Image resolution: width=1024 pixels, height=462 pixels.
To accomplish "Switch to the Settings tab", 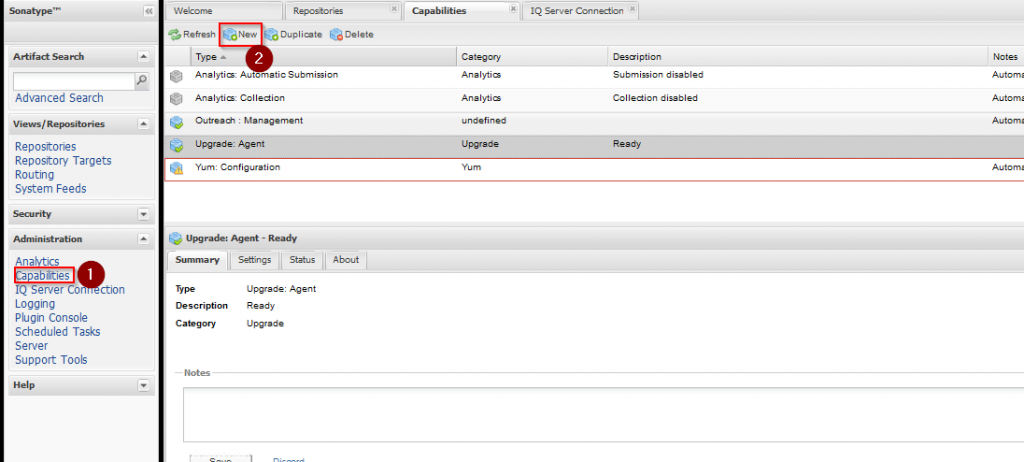I will [254, 260].
